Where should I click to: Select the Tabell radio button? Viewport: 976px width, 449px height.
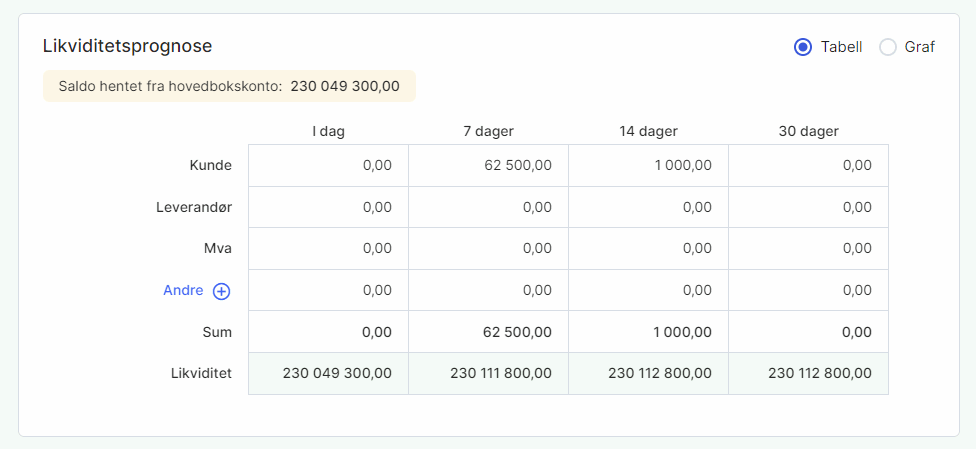(x=802, y=47)
